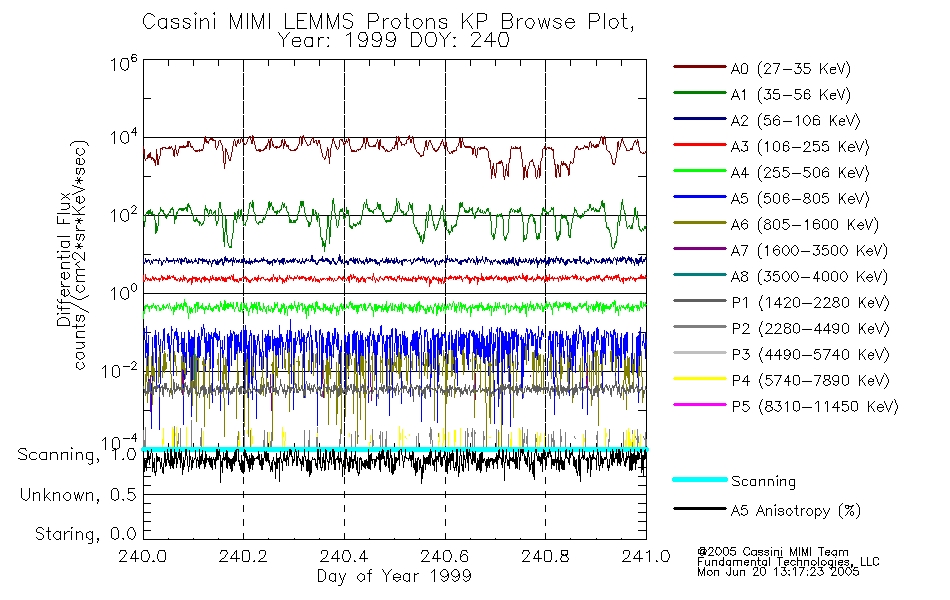Click the Differential Flux y-axis title
Screen dimensions: 950x600
(64, 259)
